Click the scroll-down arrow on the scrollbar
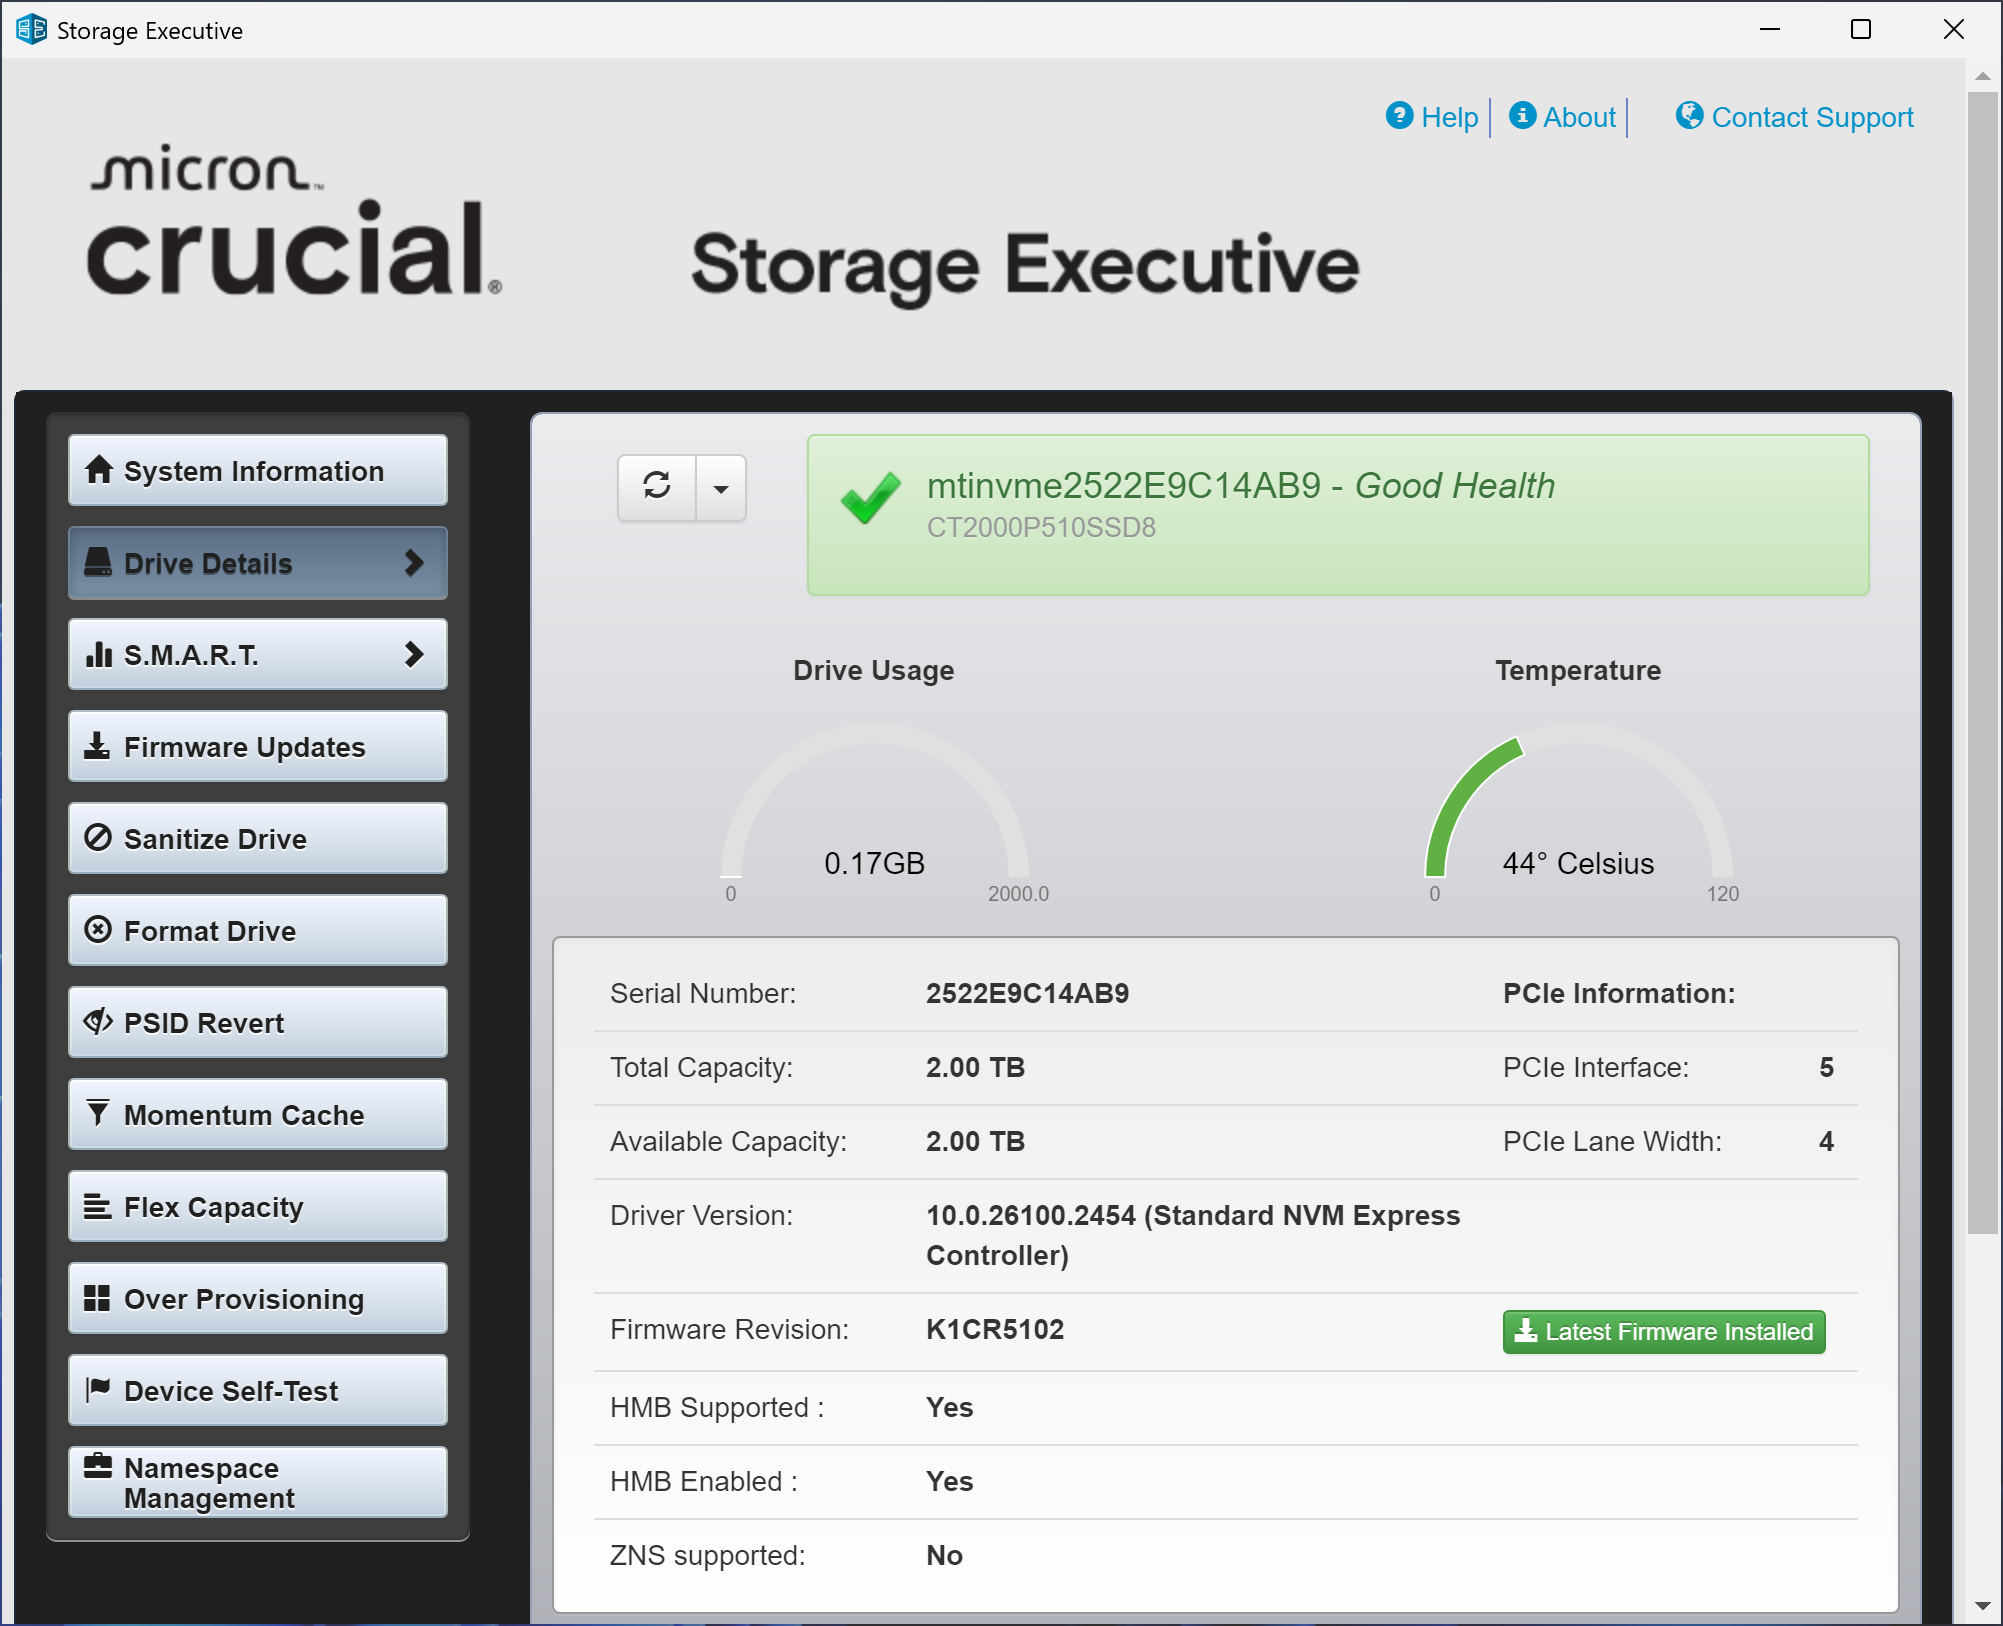The image size is (2003, 1626). pyautogui.click(x=1982, y=1606)
